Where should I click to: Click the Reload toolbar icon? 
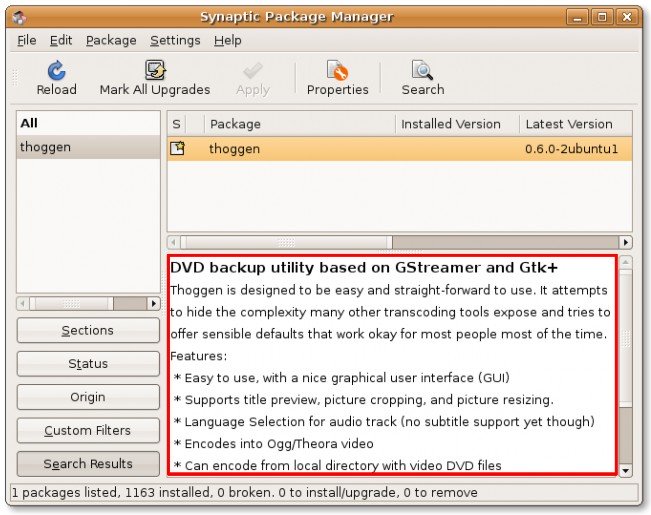tap(56, 71)
